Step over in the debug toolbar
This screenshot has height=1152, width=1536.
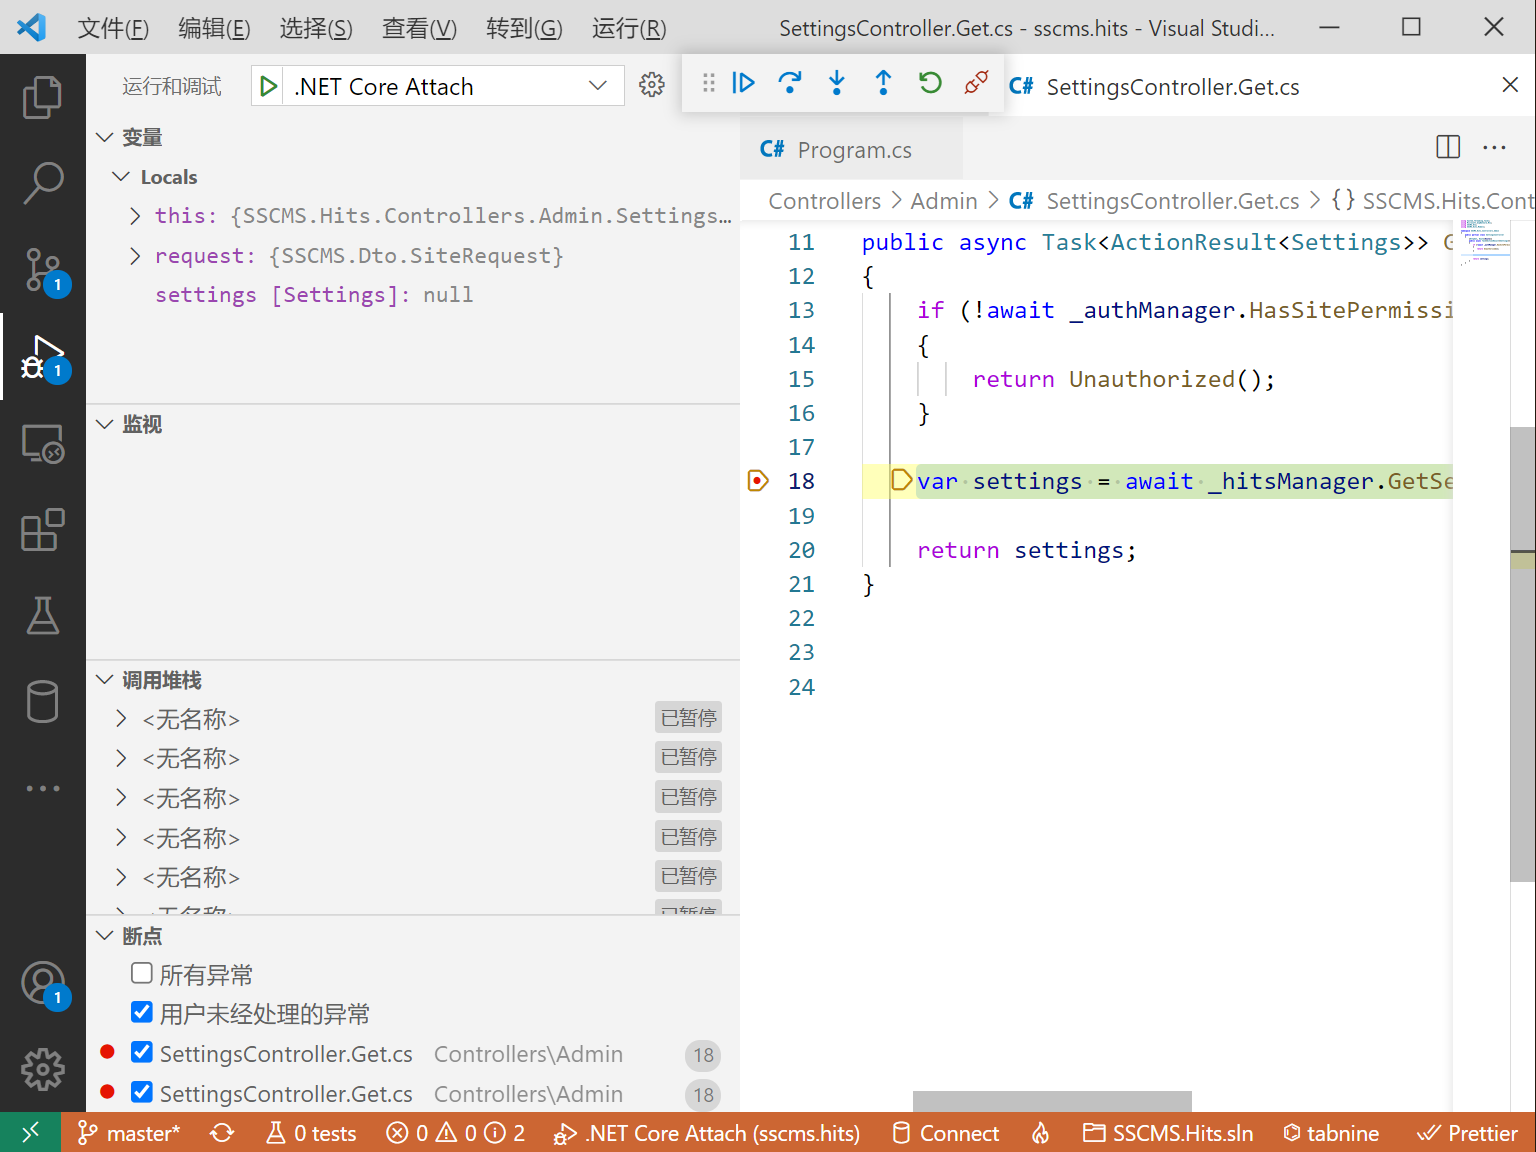[x=790, y=83]
